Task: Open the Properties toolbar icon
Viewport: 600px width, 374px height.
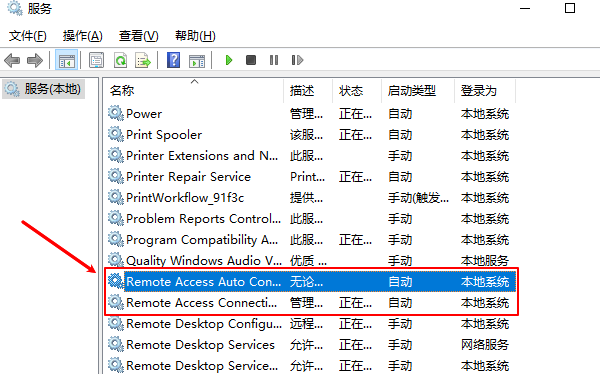Action: click(x=96, y=60)
